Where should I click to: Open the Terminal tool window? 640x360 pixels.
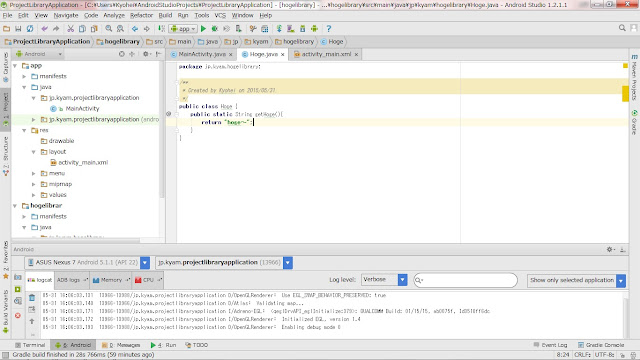point(30,345)
